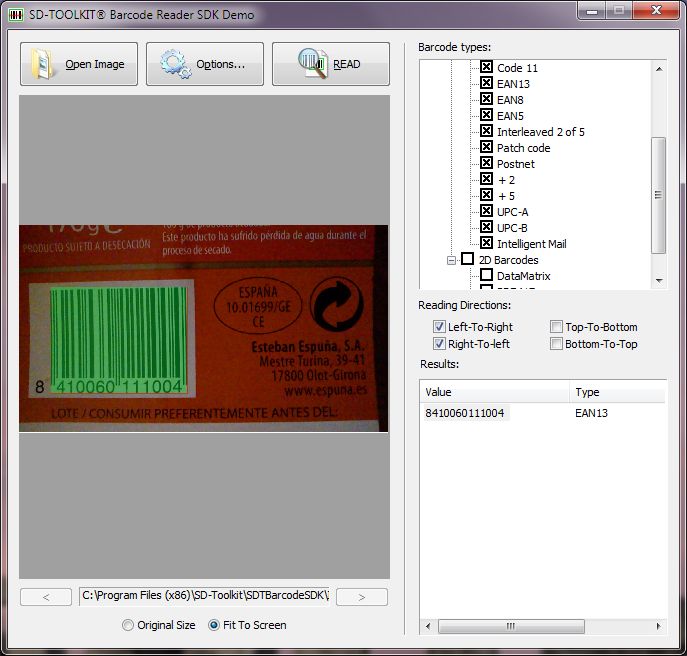Select the Original Size radio button
This screenshot has height=656, width=687.
[x=127, y=625]
